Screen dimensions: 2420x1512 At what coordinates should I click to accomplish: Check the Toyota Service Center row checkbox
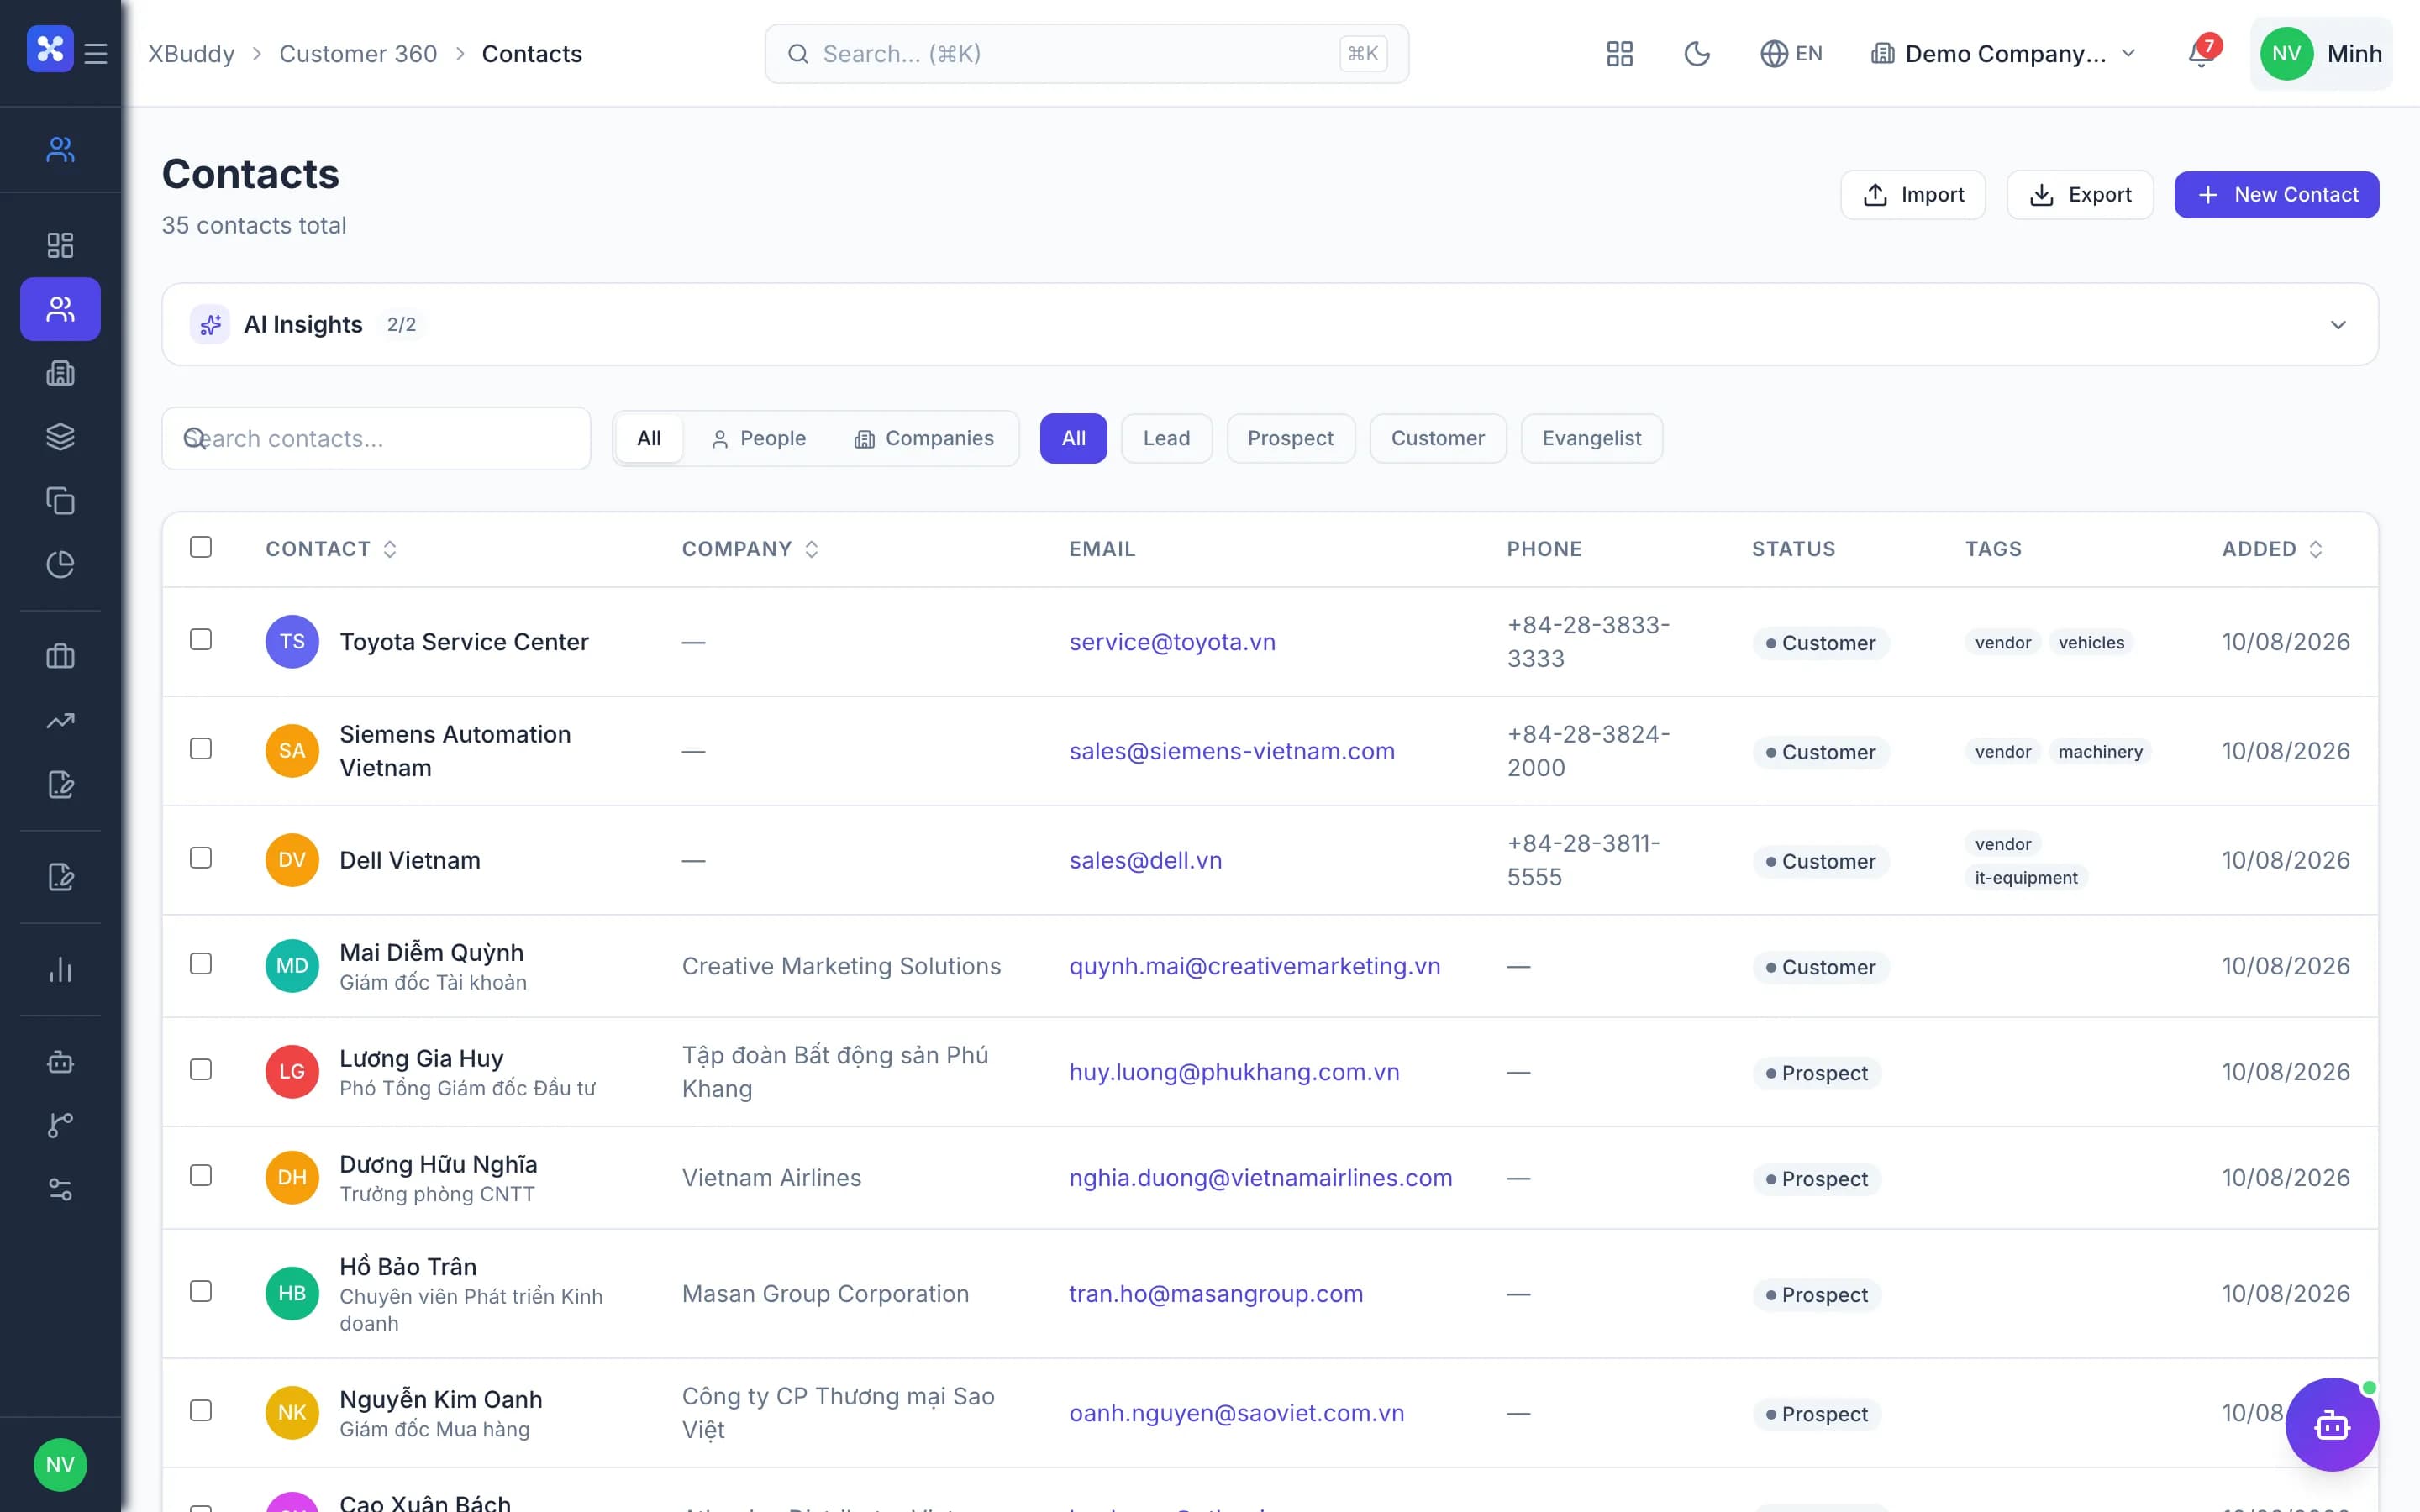201,639
